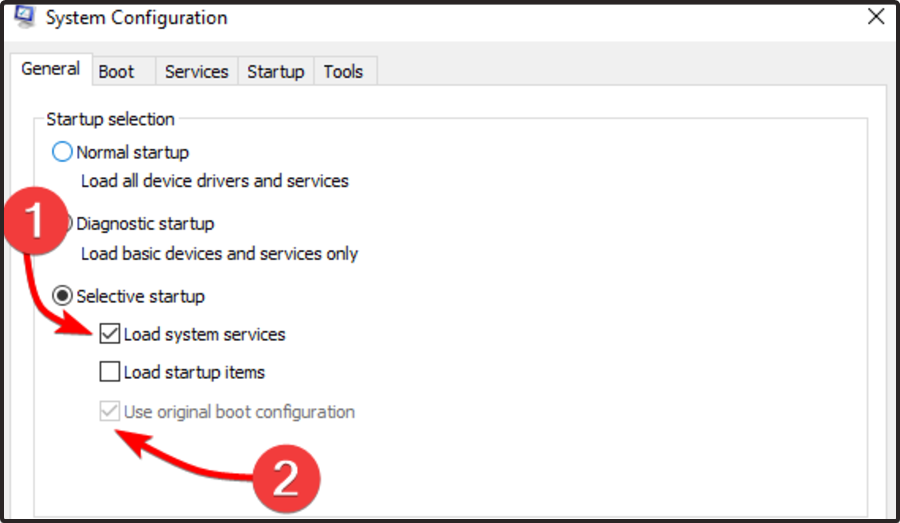Pick the Selective startup radio button
Viewport: 900px width, 523px height.
coord(63,297)
